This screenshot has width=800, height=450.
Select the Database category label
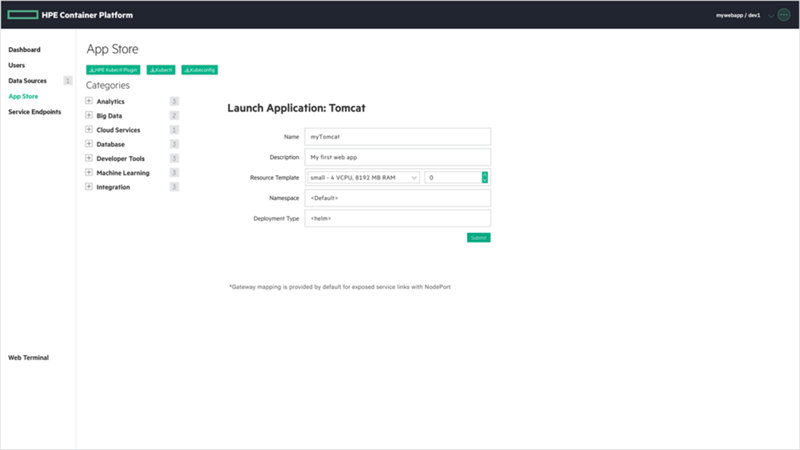click(111, 144)
